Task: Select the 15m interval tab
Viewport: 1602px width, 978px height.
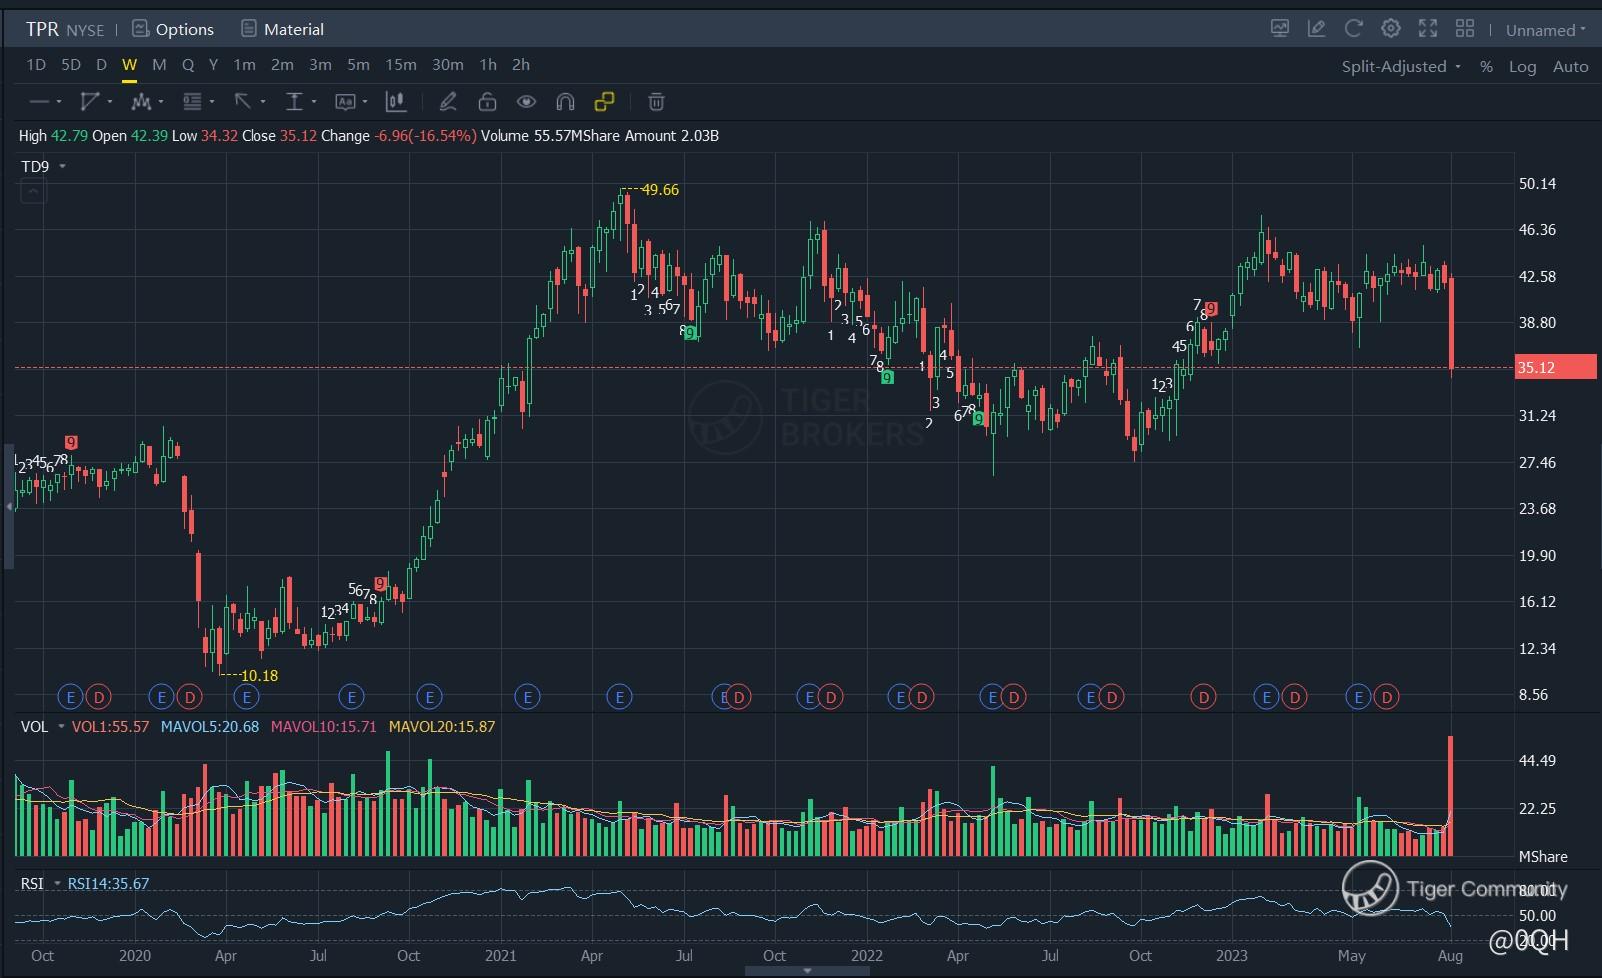Action: click(x=400, y=65)
